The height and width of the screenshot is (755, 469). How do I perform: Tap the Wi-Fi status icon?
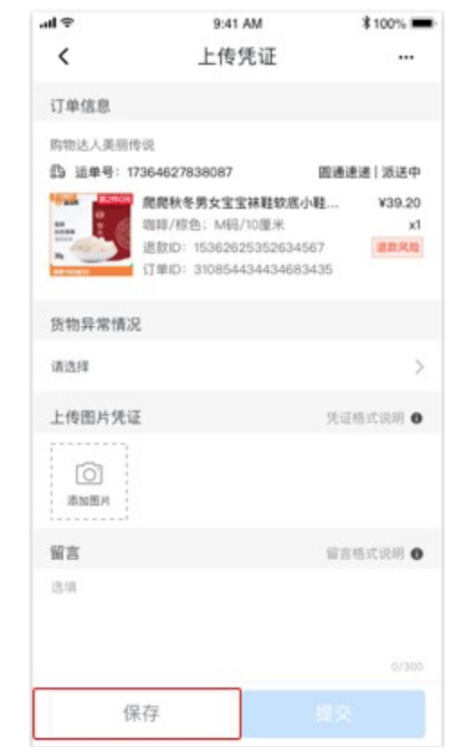[x=68, y=22]
